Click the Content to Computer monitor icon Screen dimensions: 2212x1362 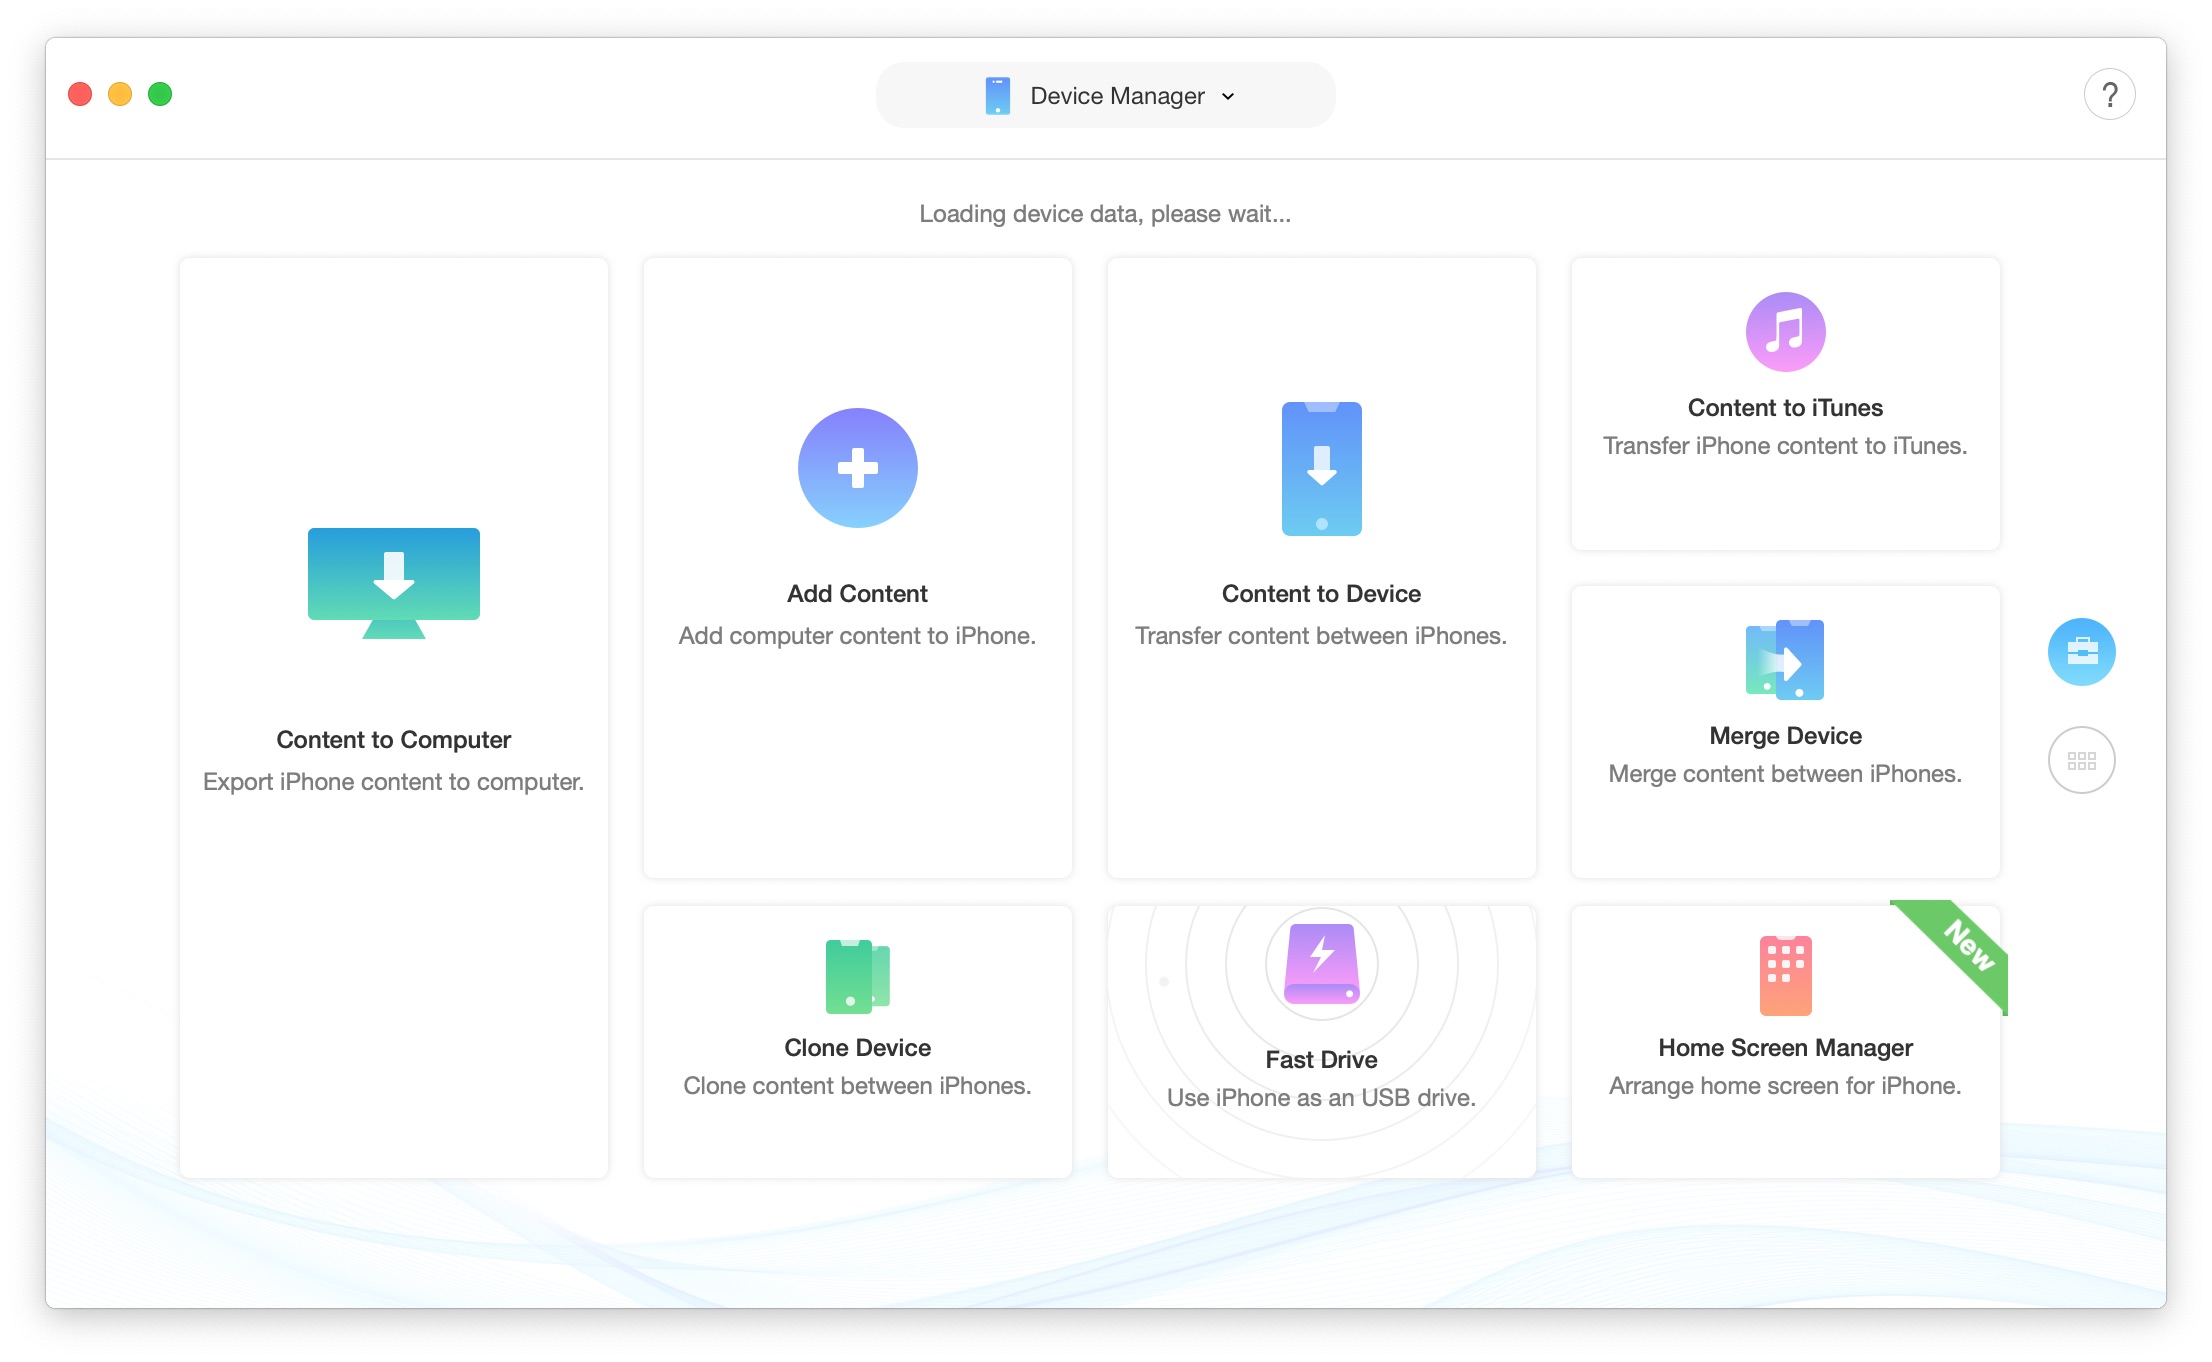pyautogui.click(x=393, y=582)
